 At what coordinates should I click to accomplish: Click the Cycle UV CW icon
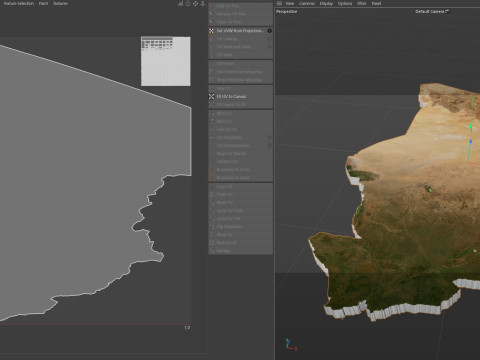211,218
